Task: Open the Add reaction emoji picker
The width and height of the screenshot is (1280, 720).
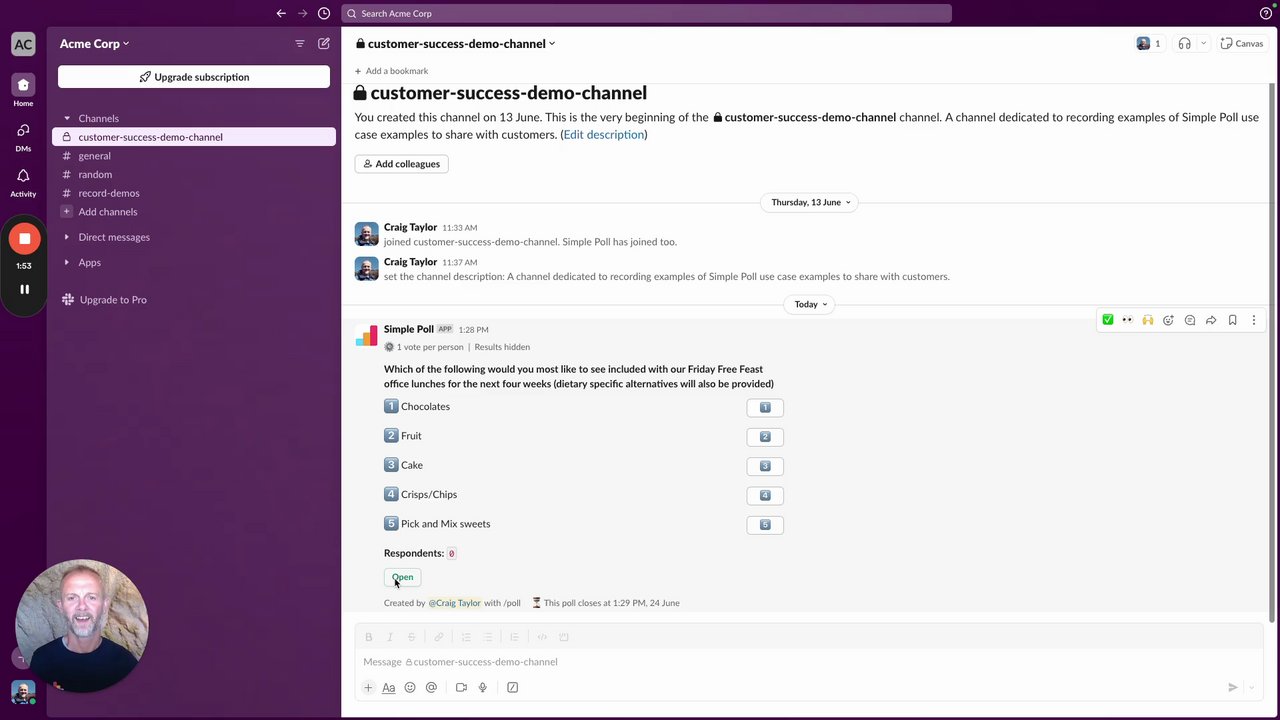Action: [1168, 320]
